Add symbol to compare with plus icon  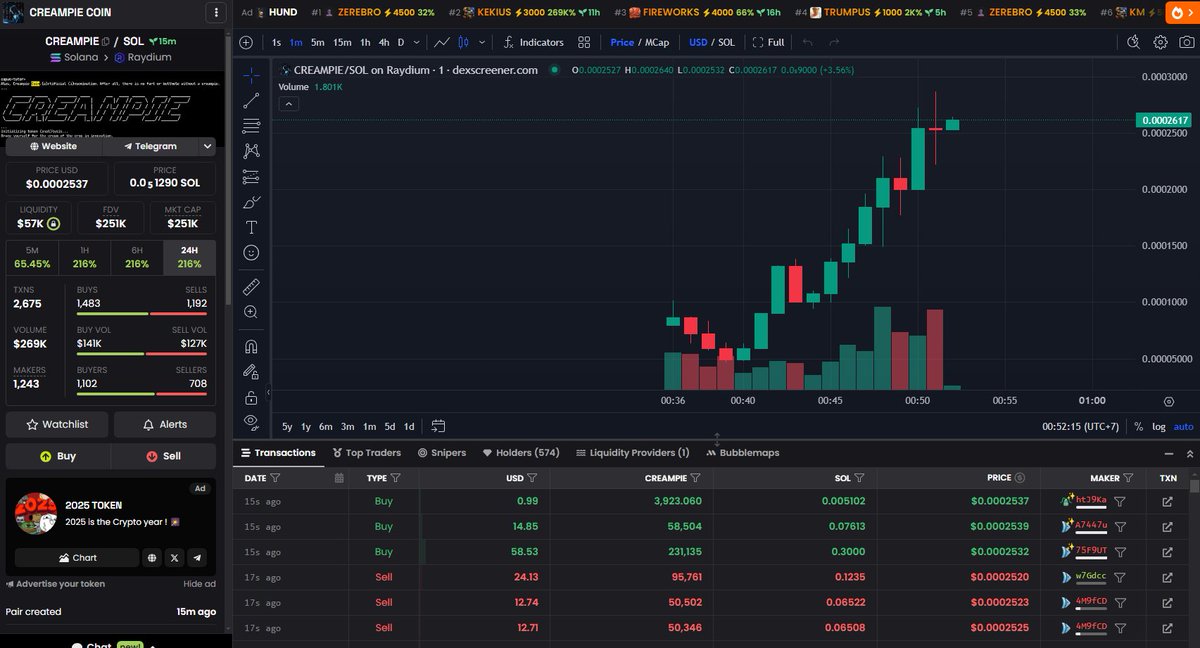click(x=247, y=42)
